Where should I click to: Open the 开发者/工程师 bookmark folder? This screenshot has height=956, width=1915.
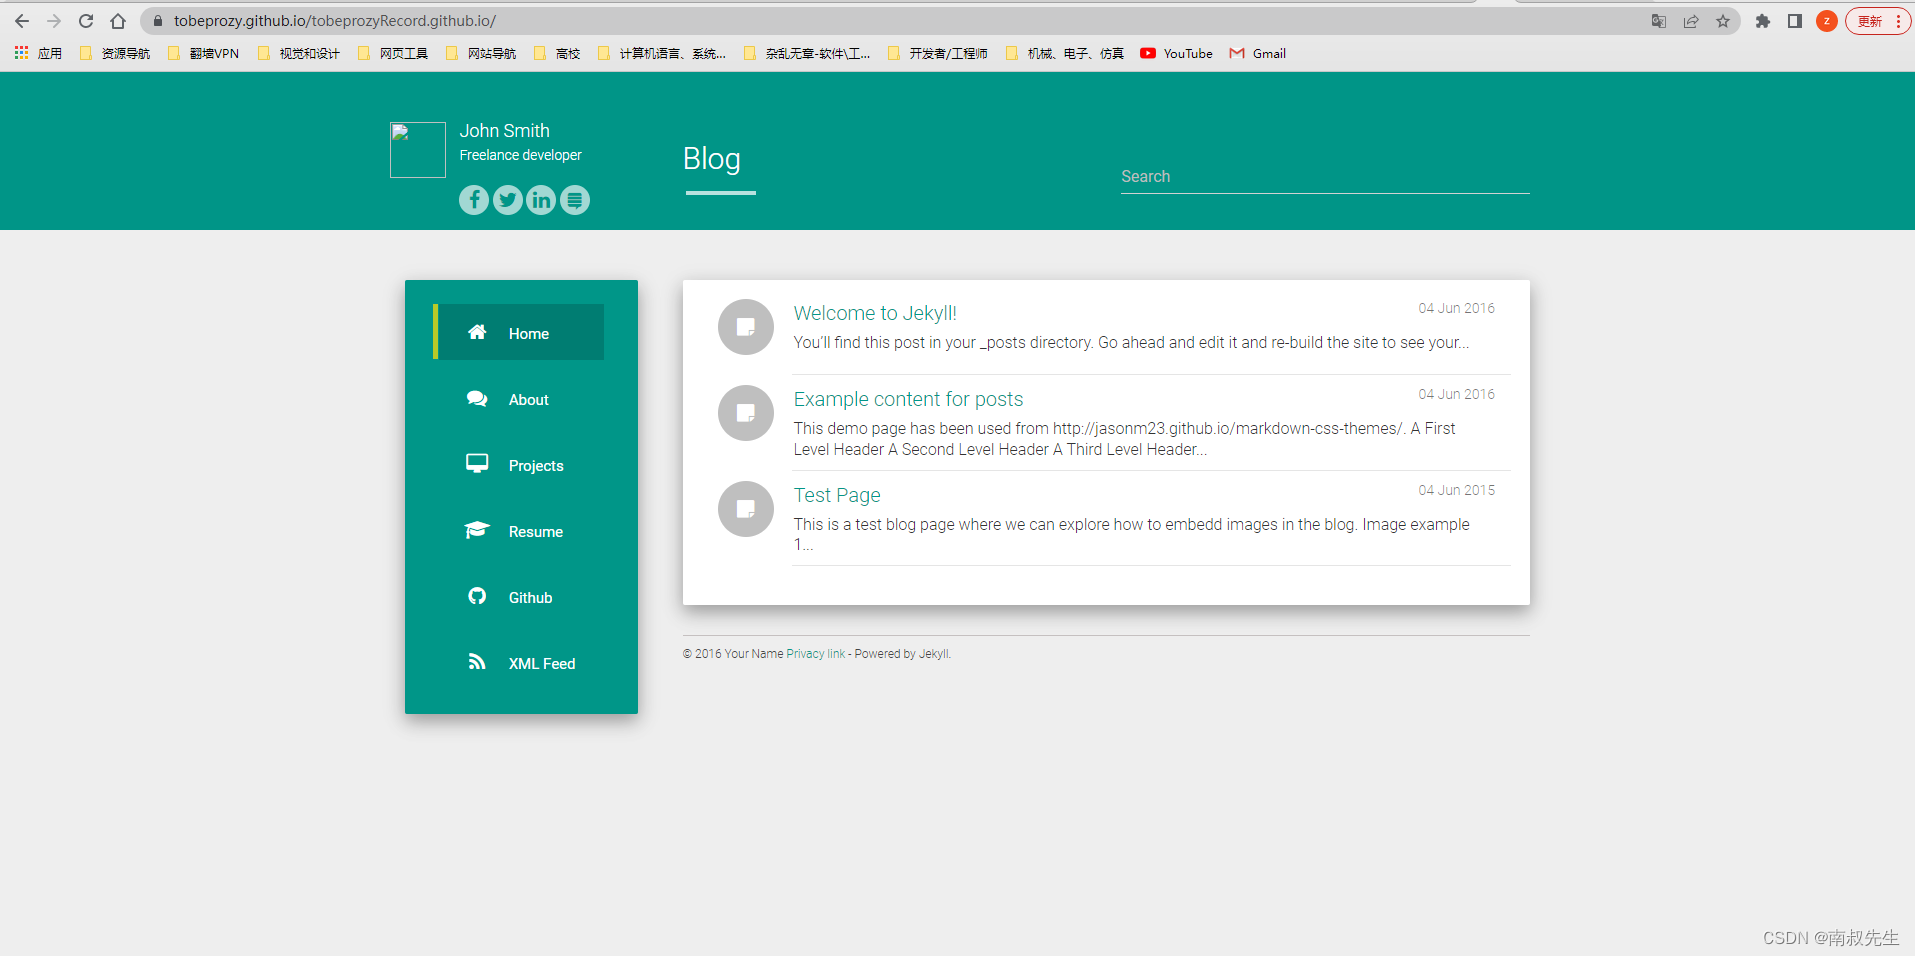[937, 54]
